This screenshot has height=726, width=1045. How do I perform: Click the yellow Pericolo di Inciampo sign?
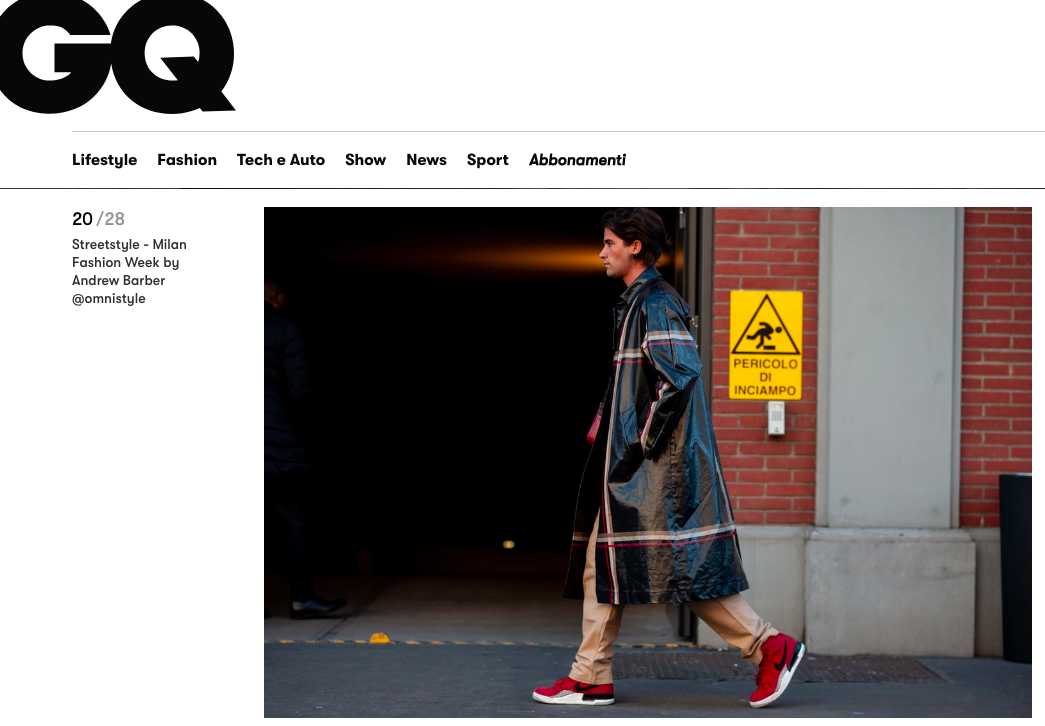766,345
